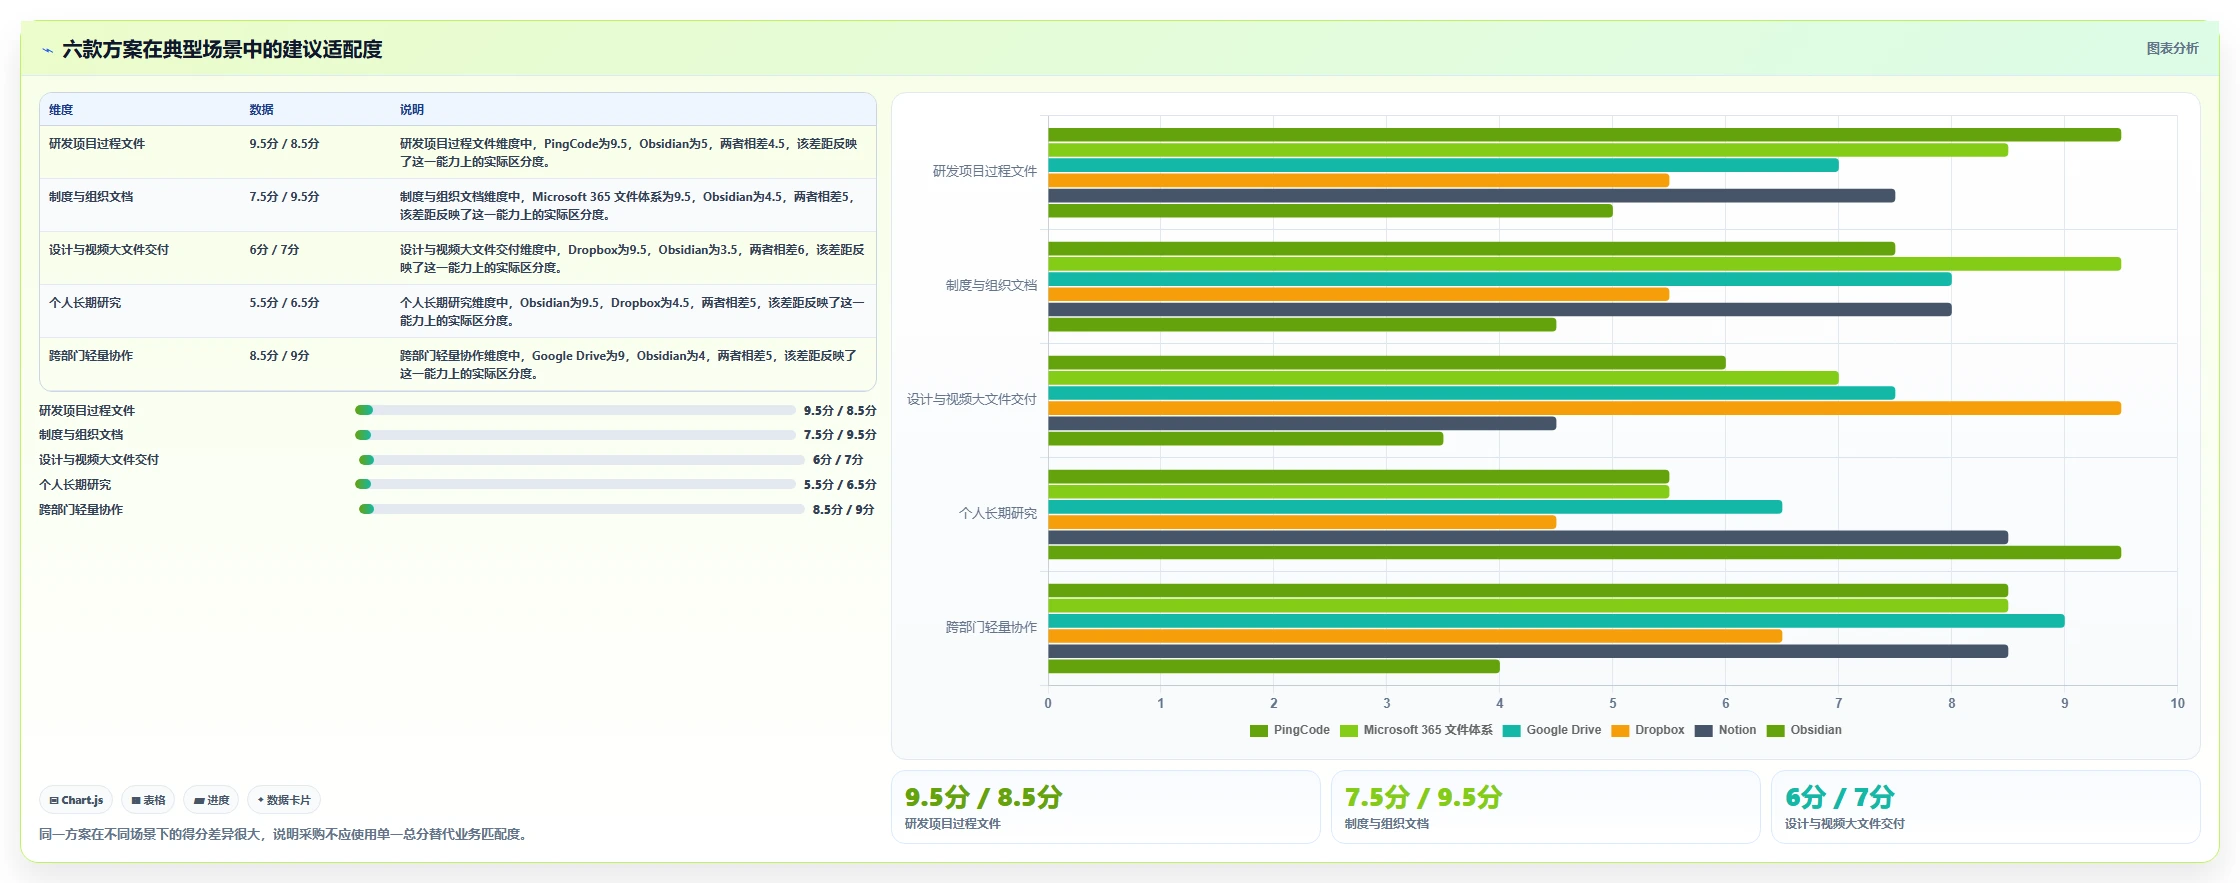Click dark Notion bar in 设计与视频大文件交付 group
This screenshot has height=883, width=2240.
[1302, 424]
